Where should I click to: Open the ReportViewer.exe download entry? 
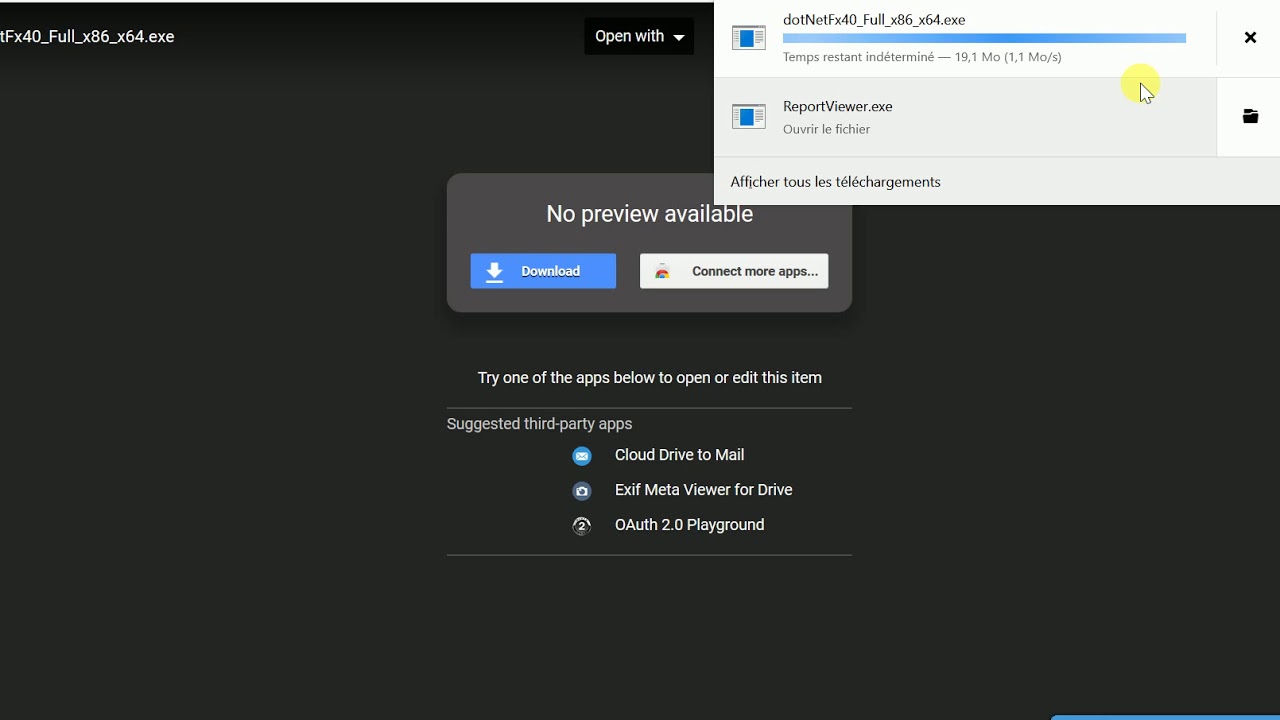pyautogui.click(x=965, y=117)
